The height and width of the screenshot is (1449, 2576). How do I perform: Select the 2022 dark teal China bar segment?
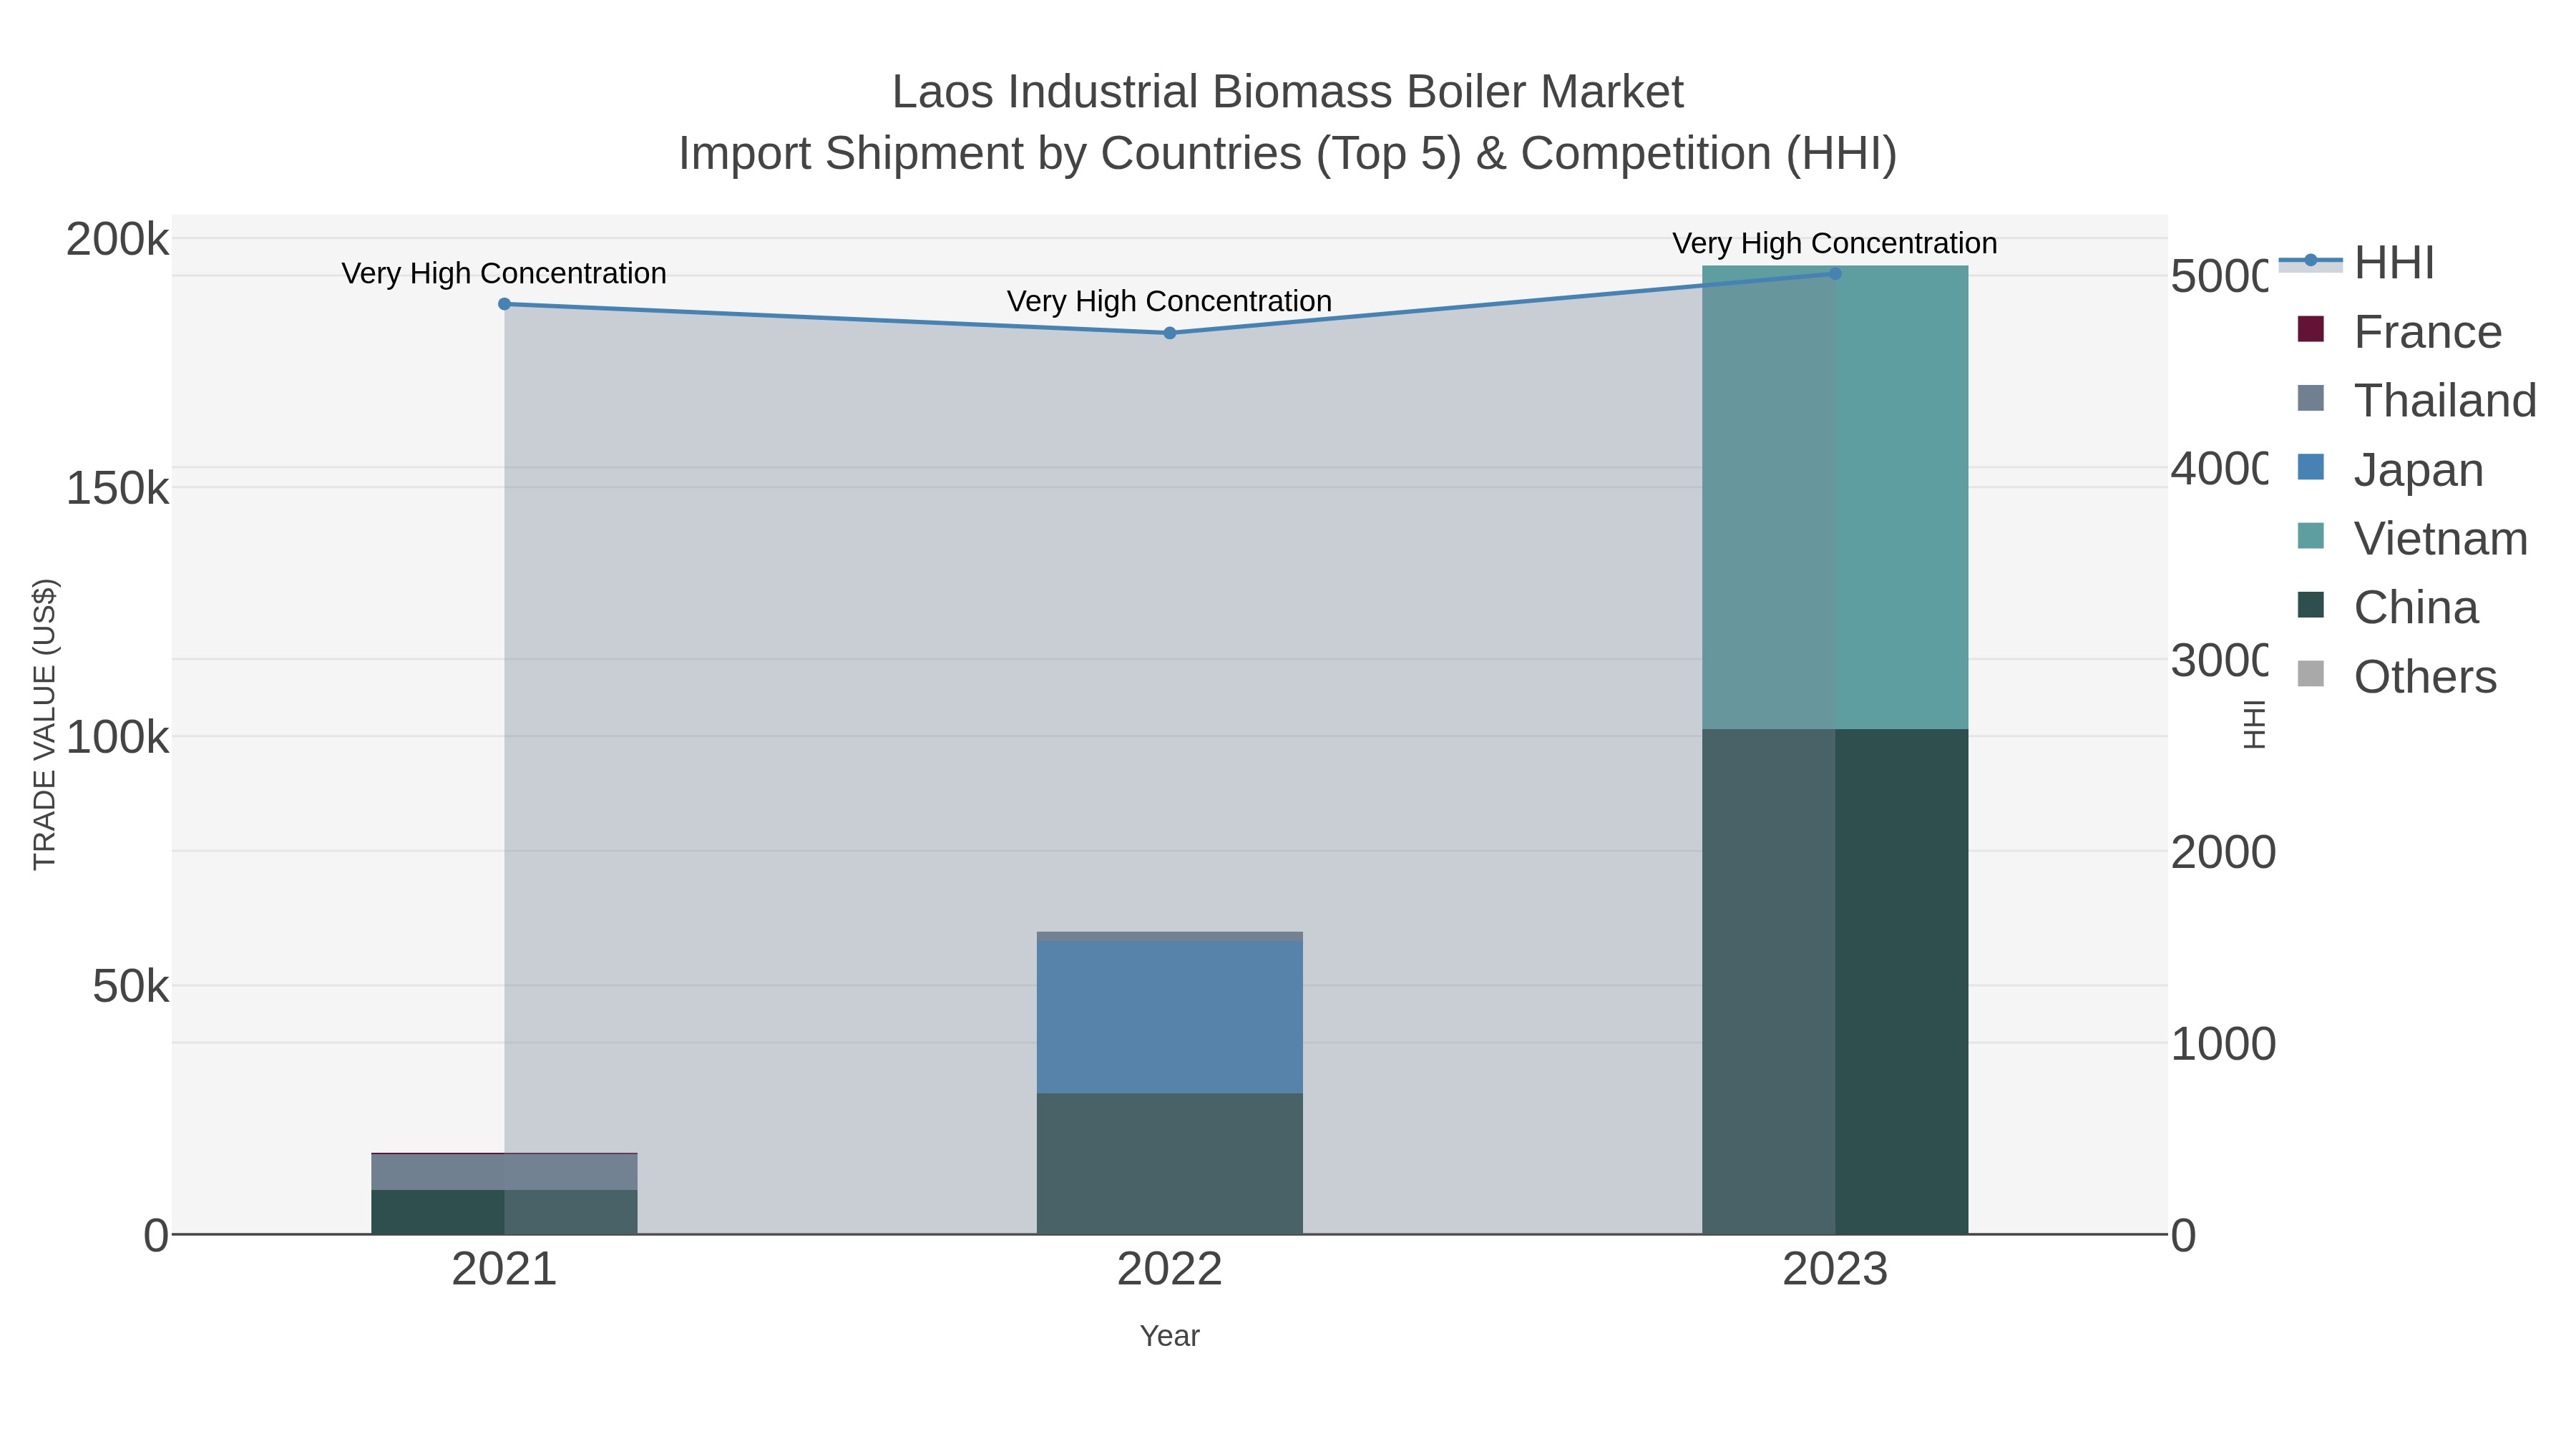pyautogui.click(x=1170, y=1164)
